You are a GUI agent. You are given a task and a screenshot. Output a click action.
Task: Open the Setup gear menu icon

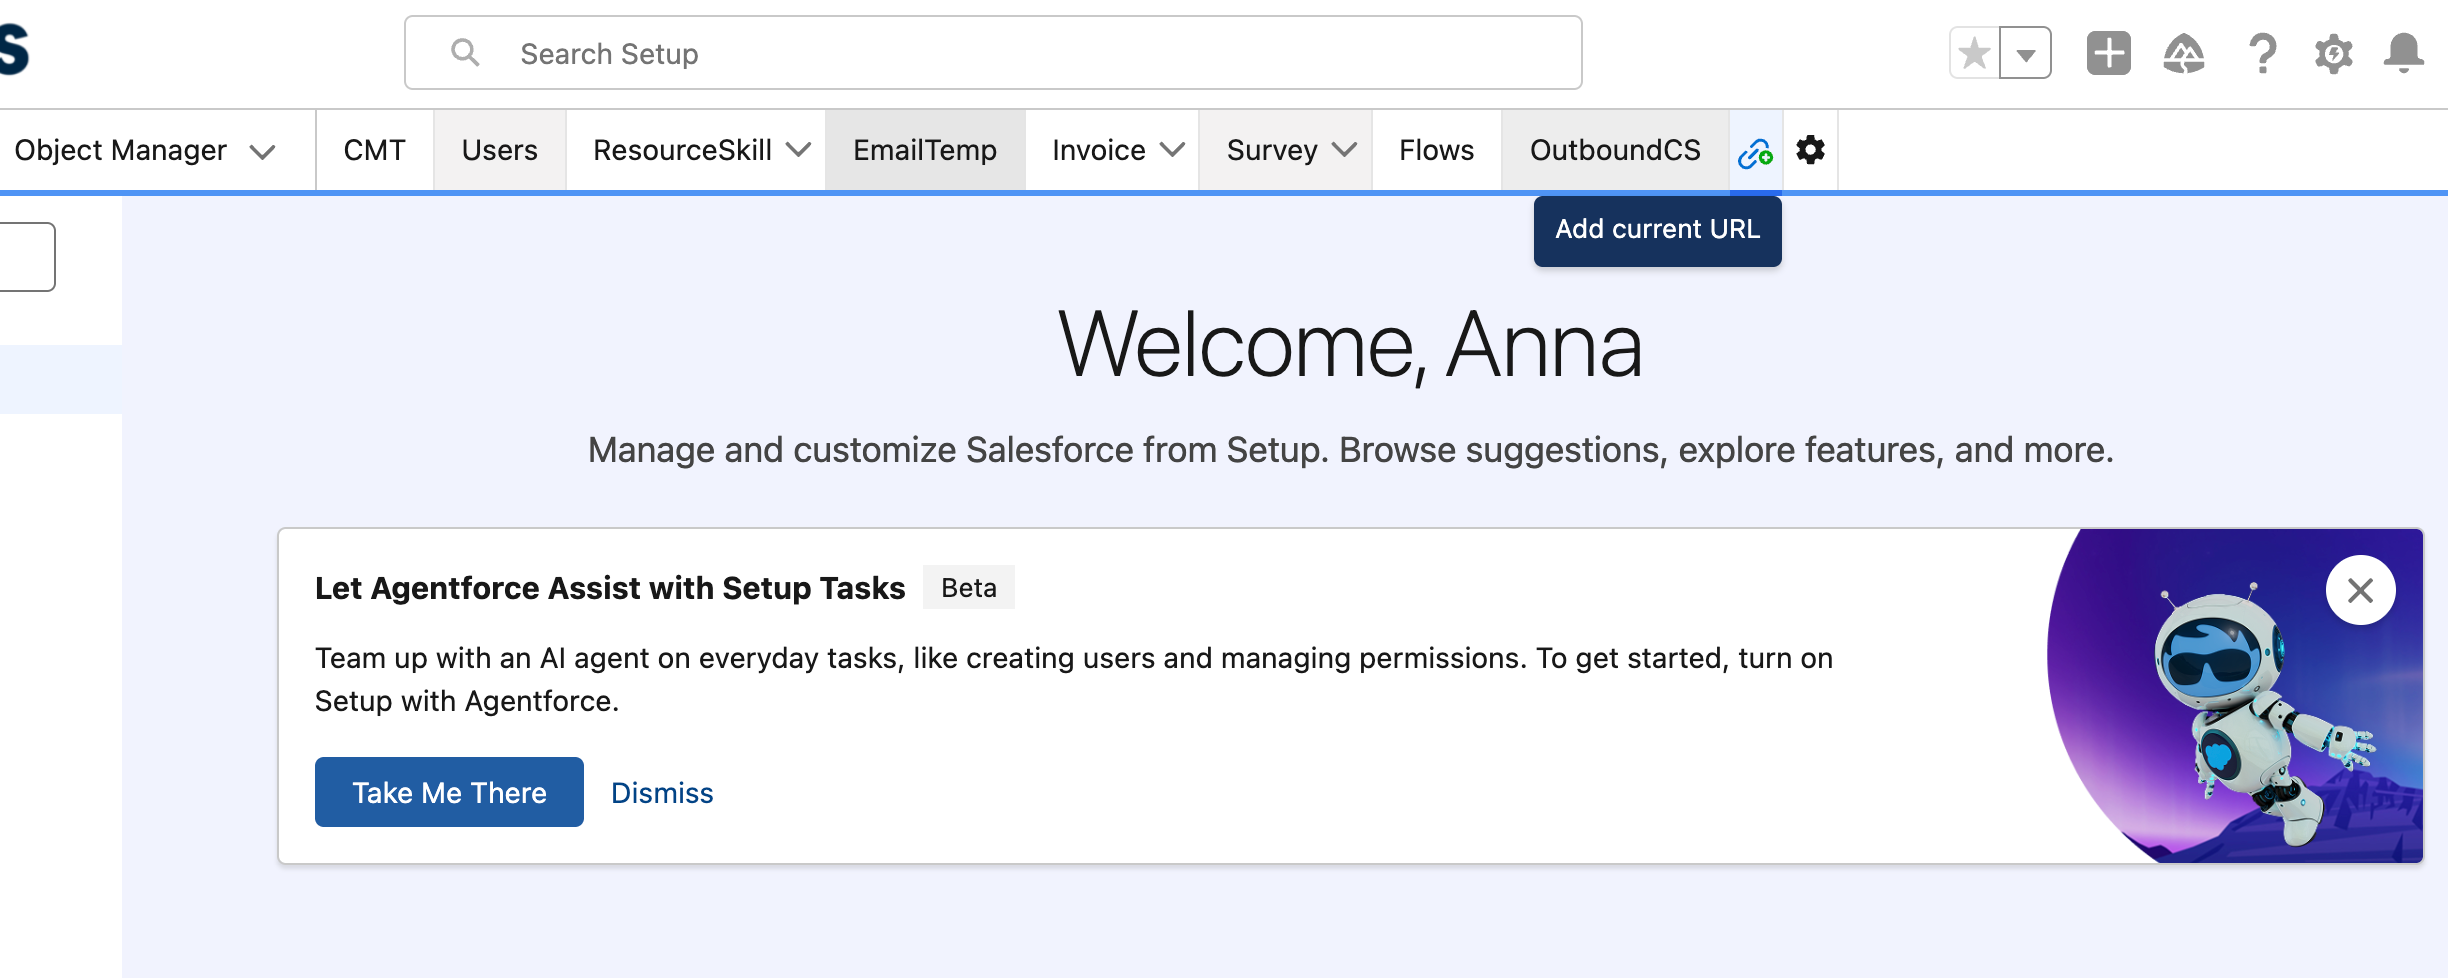pyautogui.click(x=2334, y=53)
